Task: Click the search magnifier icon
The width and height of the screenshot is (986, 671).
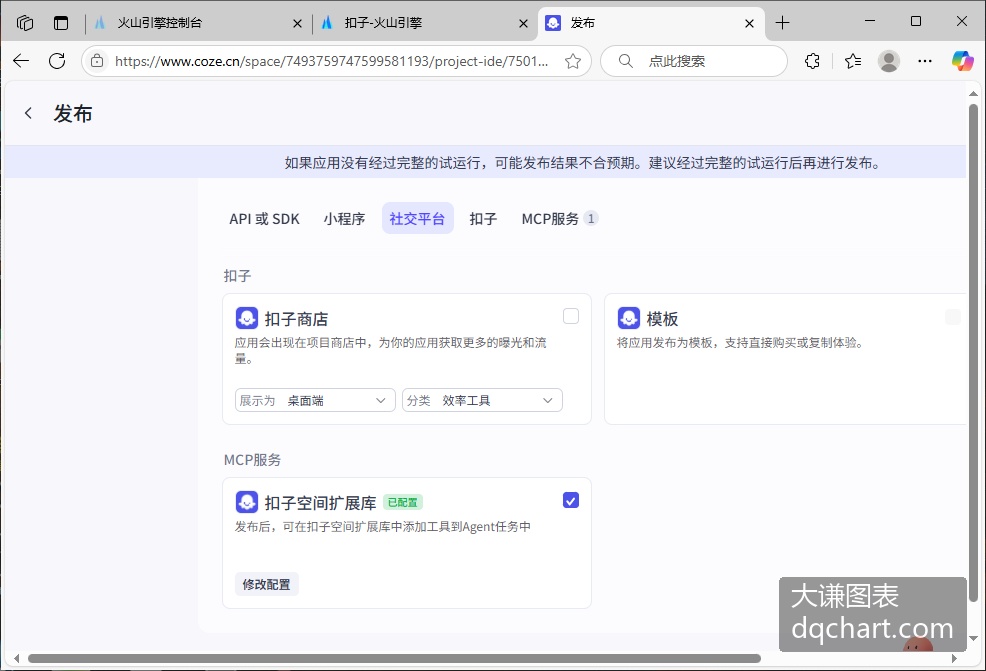Action: point(626,61)
